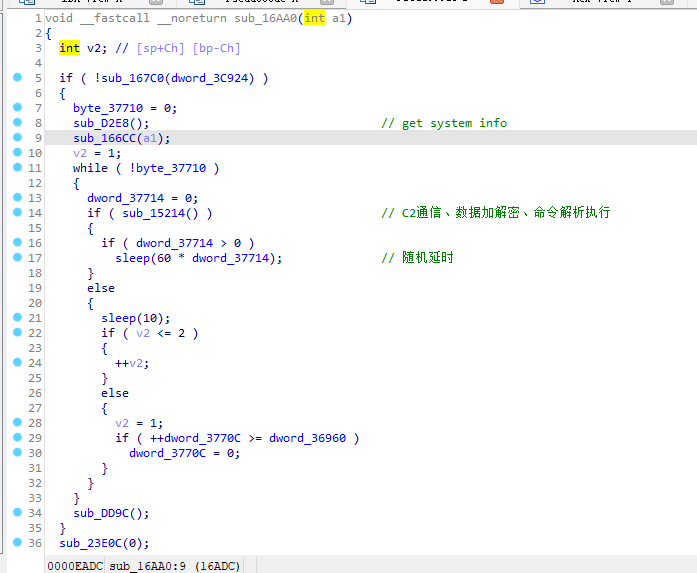
Task: Open function sub_DD9C call
Action: point(101,513)
